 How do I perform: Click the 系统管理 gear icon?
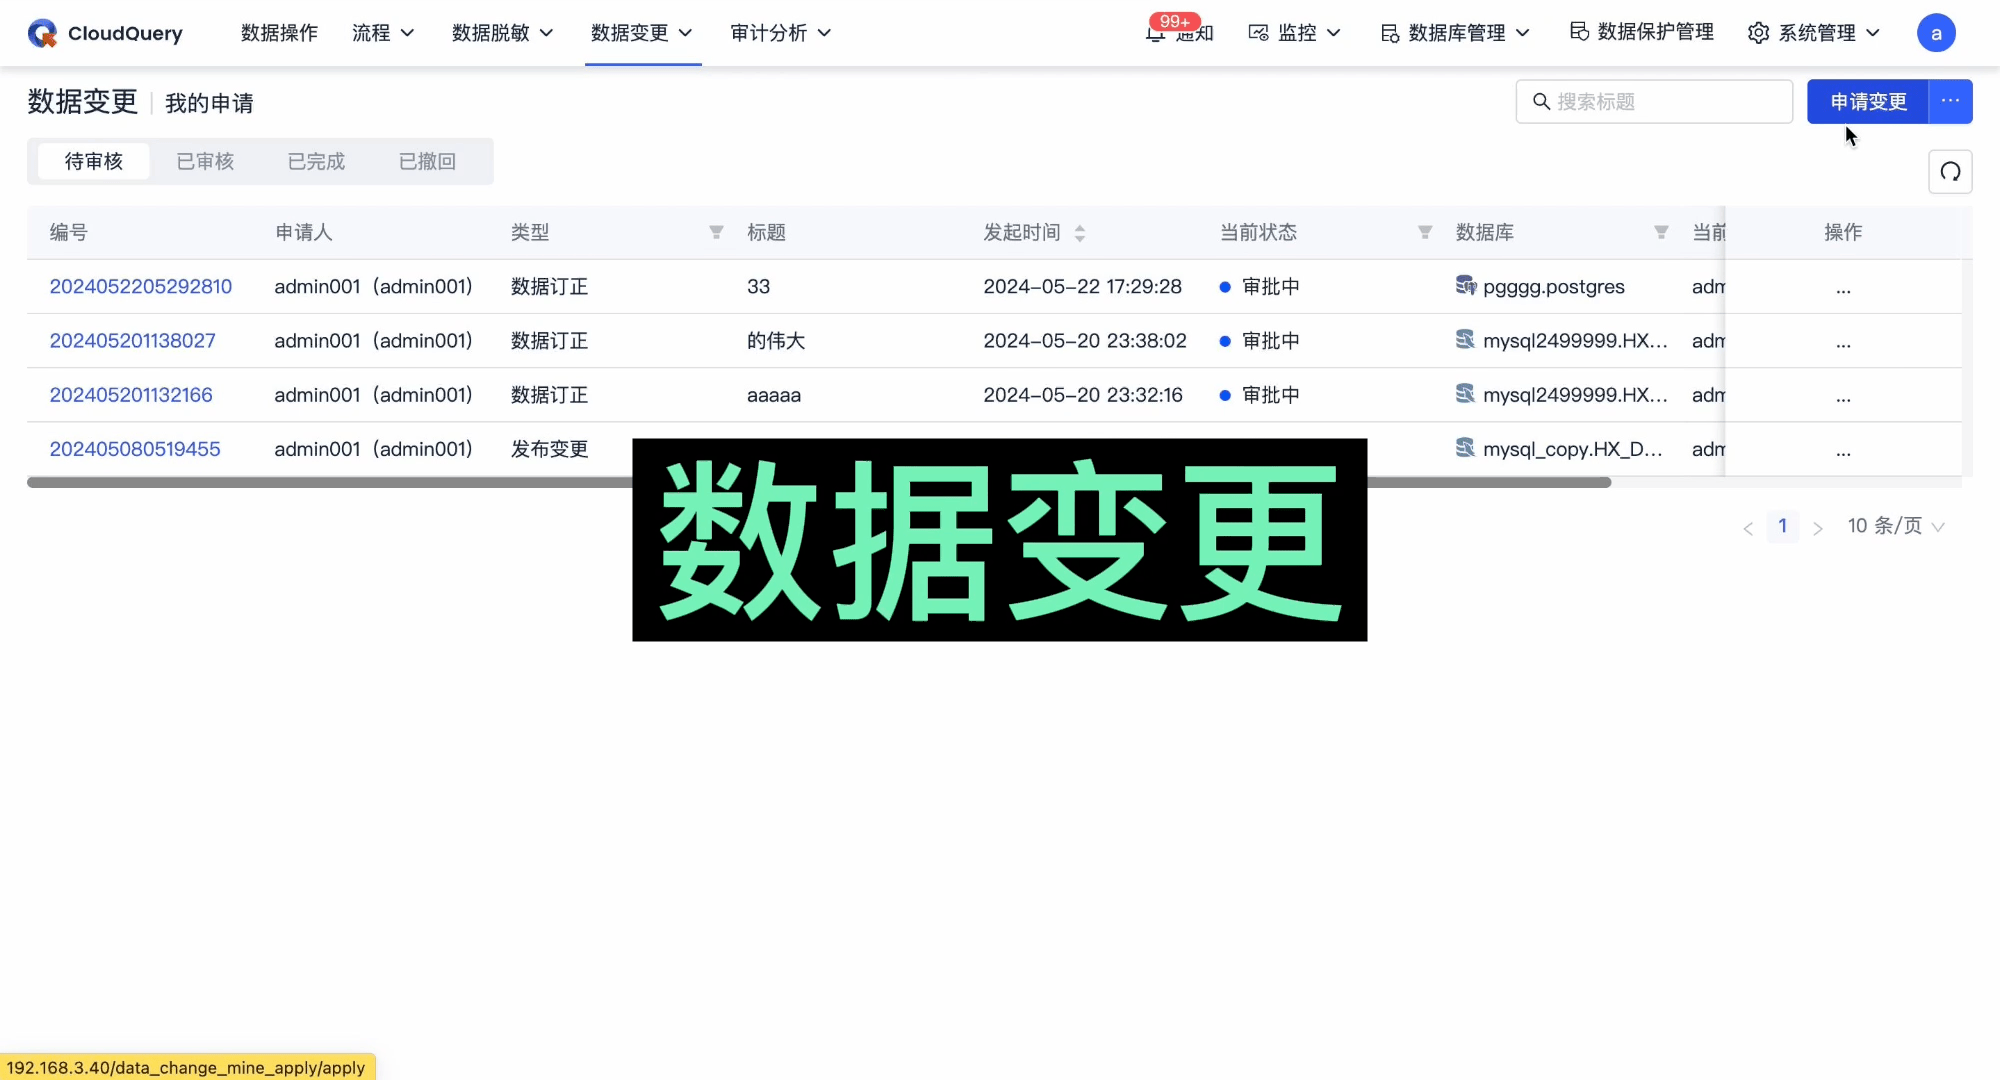click(x=1758, y=32)
